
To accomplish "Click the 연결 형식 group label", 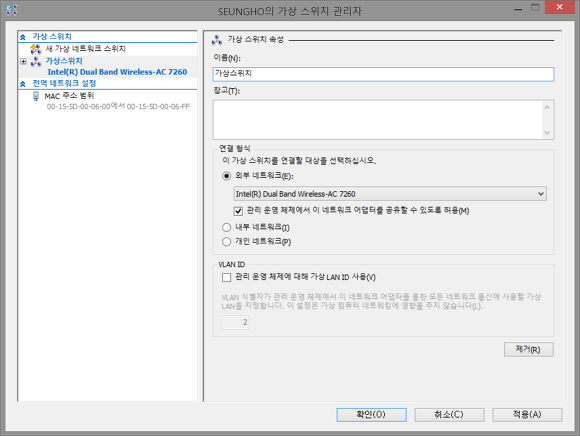I will pyautogui.click(x=235, y=149).
